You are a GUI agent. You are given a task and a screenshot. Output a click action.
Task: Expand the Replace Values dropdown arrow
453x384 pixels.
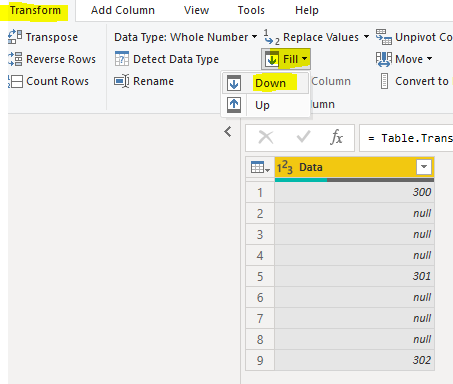(366, 37)
